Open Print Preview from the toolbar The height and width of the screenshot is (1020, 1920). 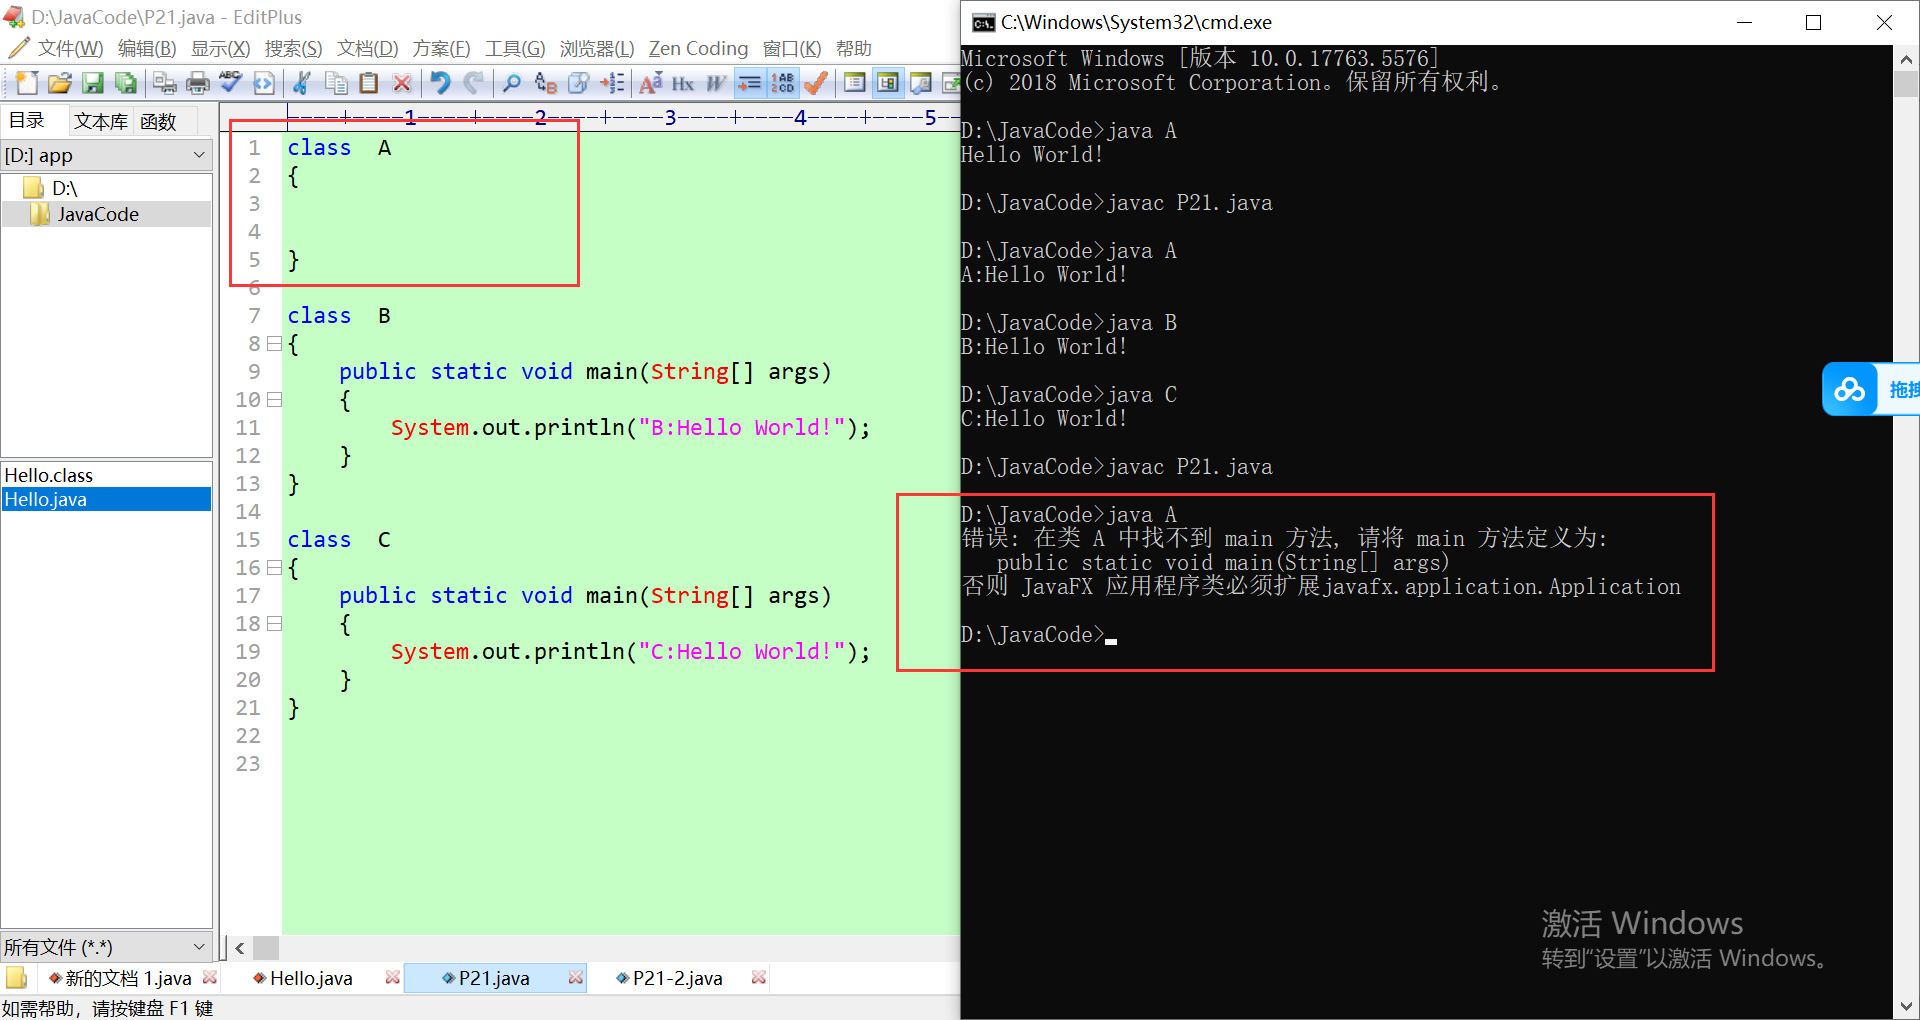(x=165, y=83)
